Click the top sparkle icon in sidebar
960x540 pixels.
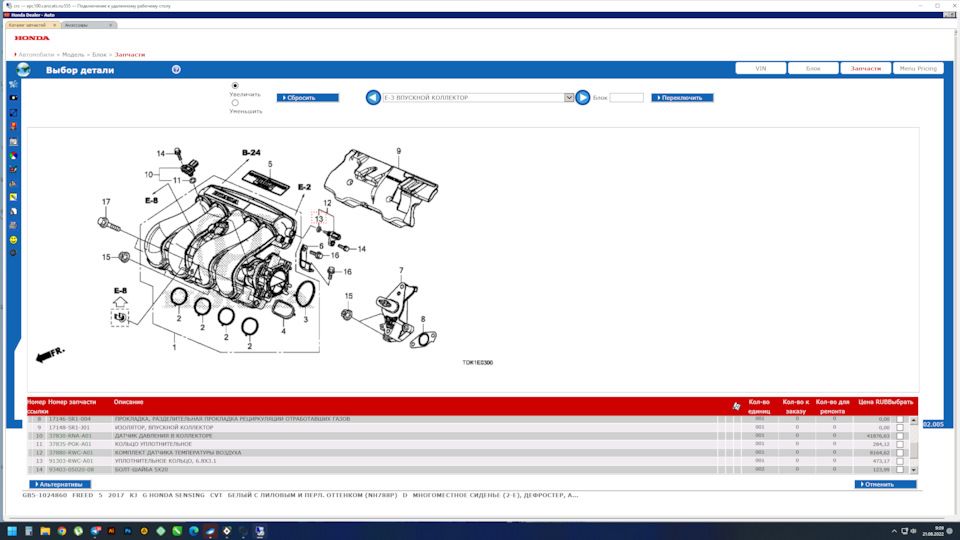[x=13, y=84]
